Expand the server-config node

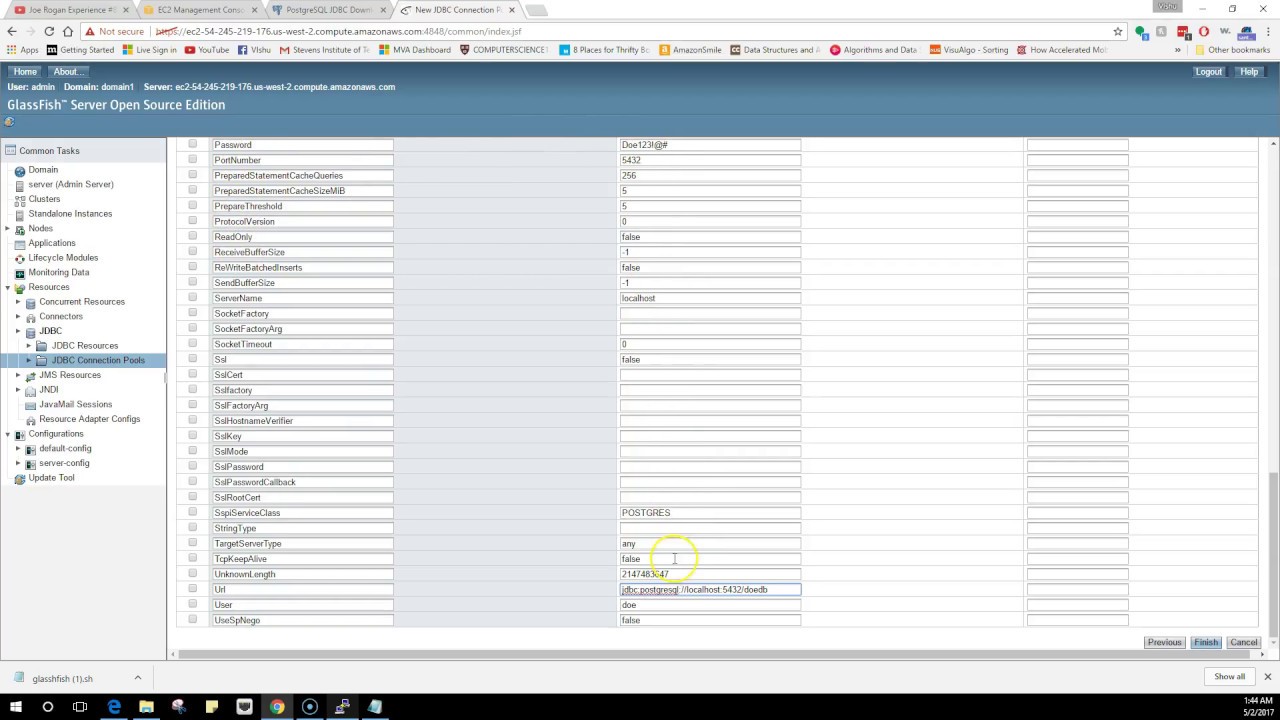pos(18,463)
